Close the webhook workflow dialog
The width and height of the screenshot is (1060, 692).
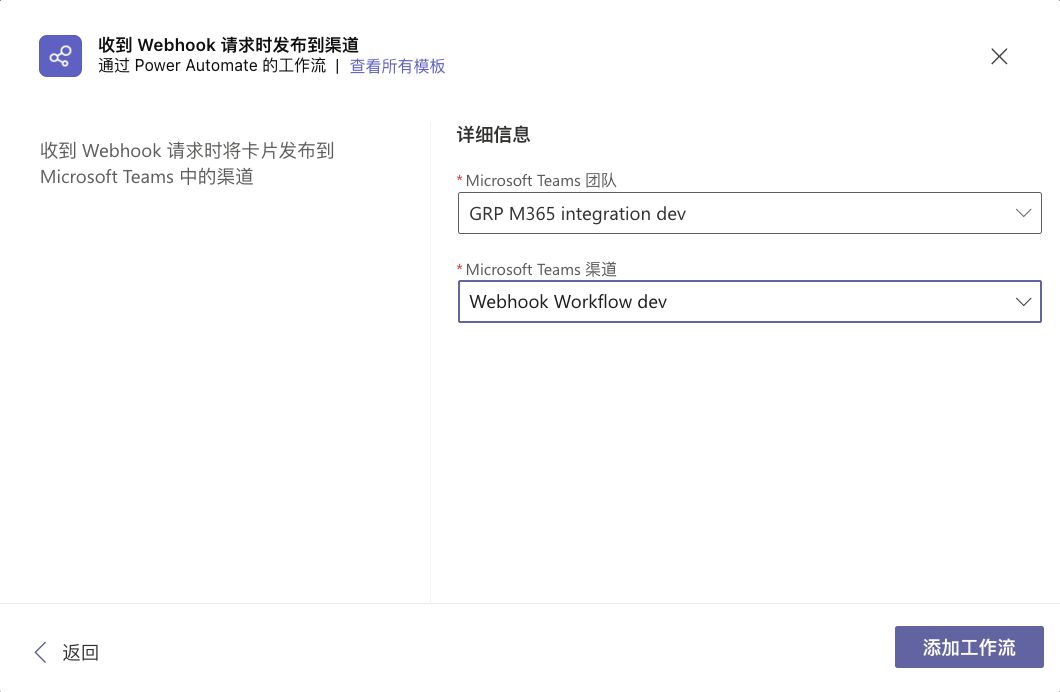point(999,56)
